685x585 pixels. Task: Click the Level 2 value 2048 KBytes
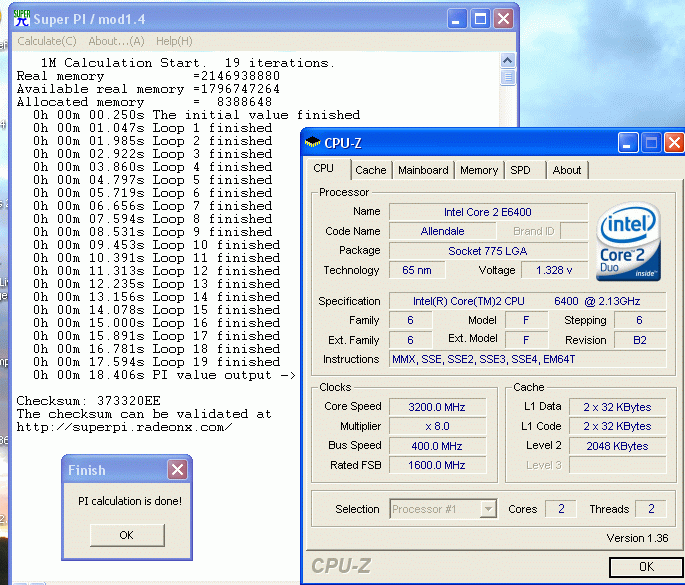[618, 446]
